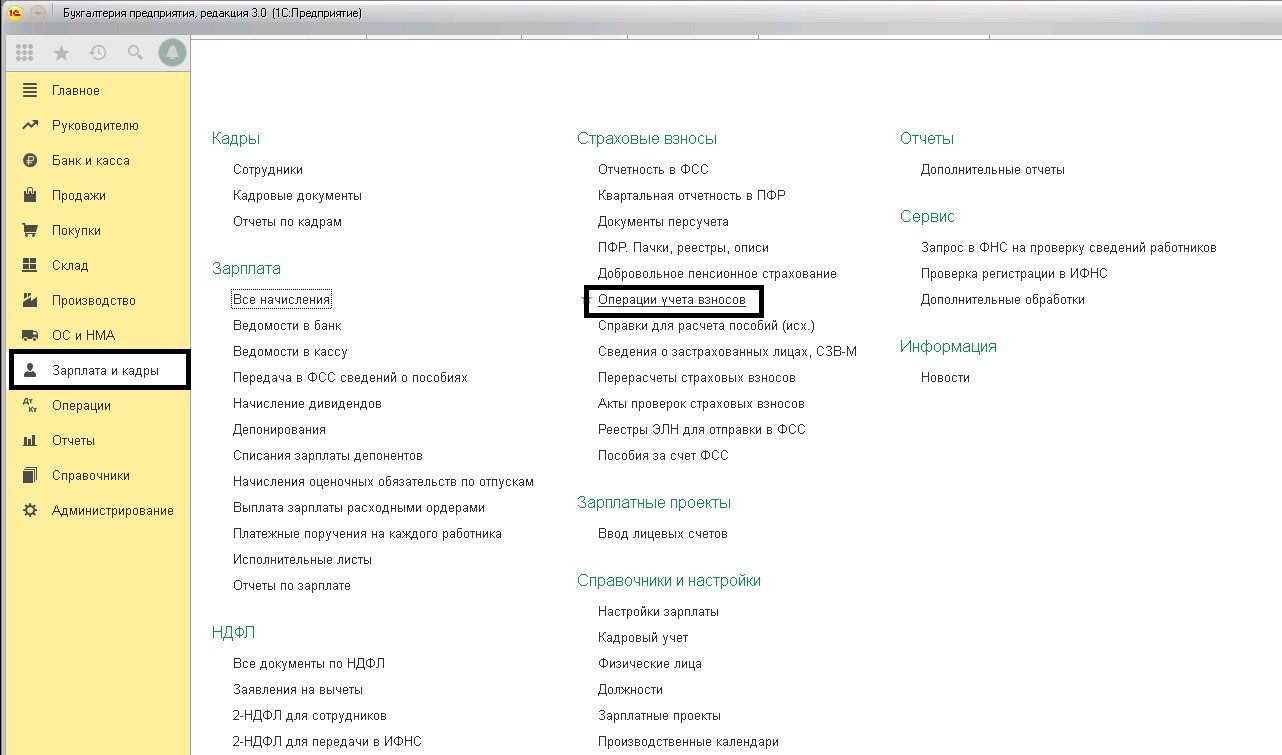Click the ruble icon for Банк и касса
The width and height of the screenshot is (1282, 755).
pyautogui.click(x=30, y=160)
